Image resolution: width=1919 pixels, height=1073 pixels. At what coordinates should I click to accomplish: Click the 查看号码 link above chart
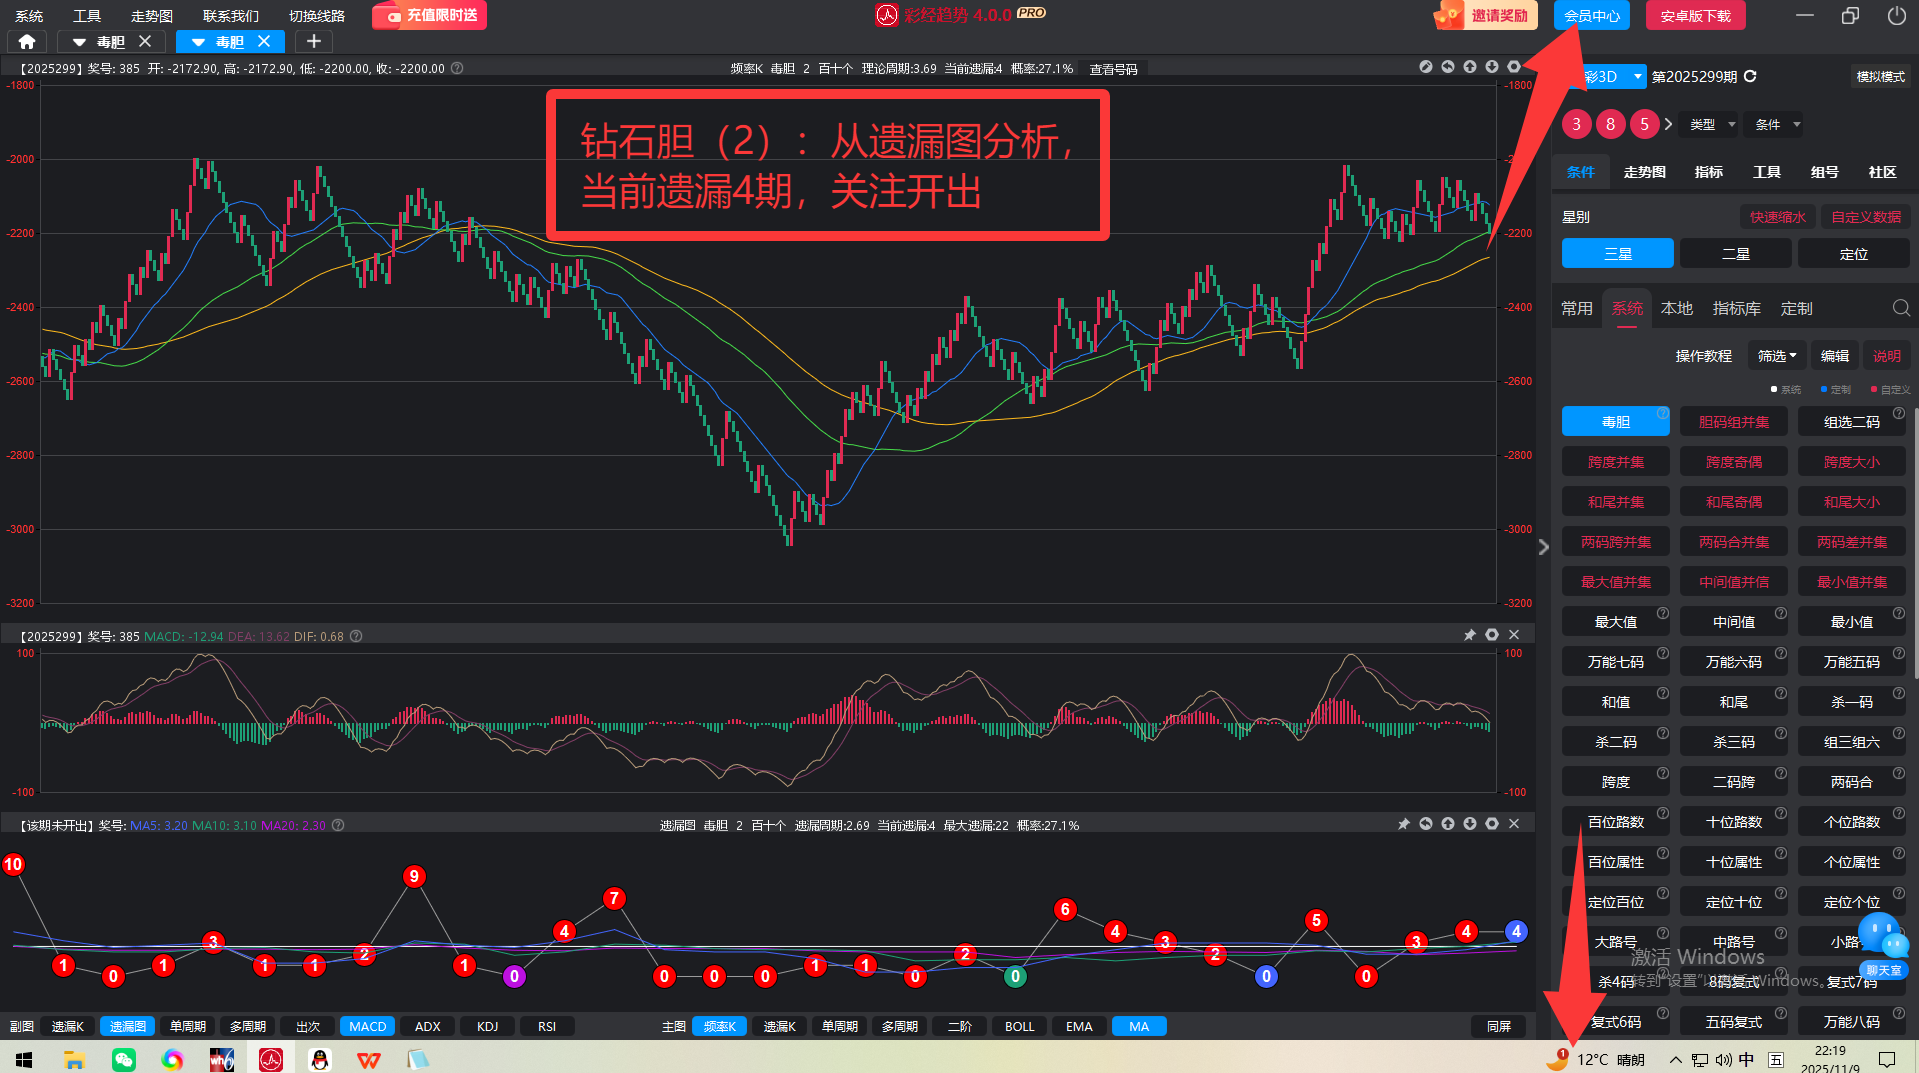(1113, 69)
